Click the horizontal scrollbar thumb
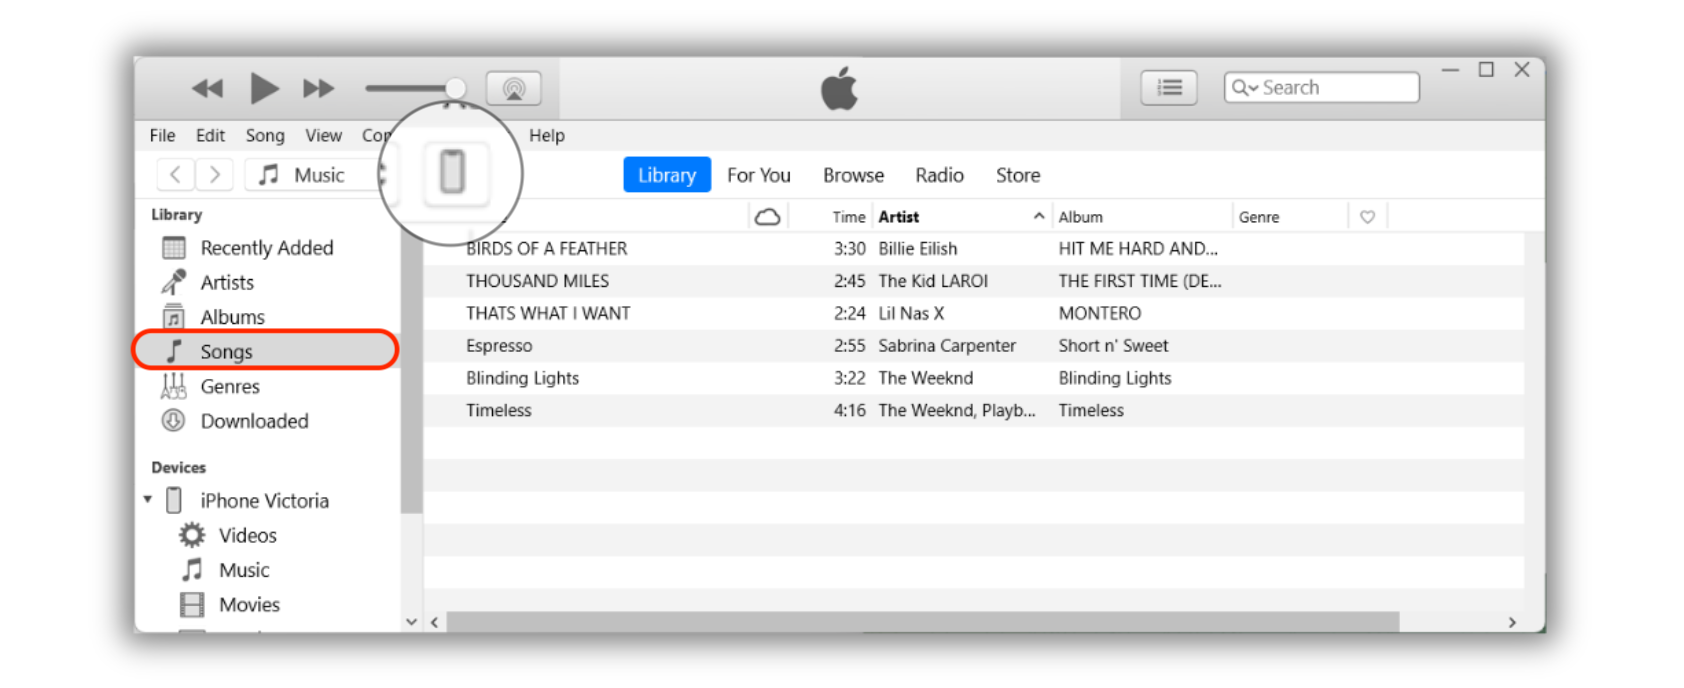 922,622
